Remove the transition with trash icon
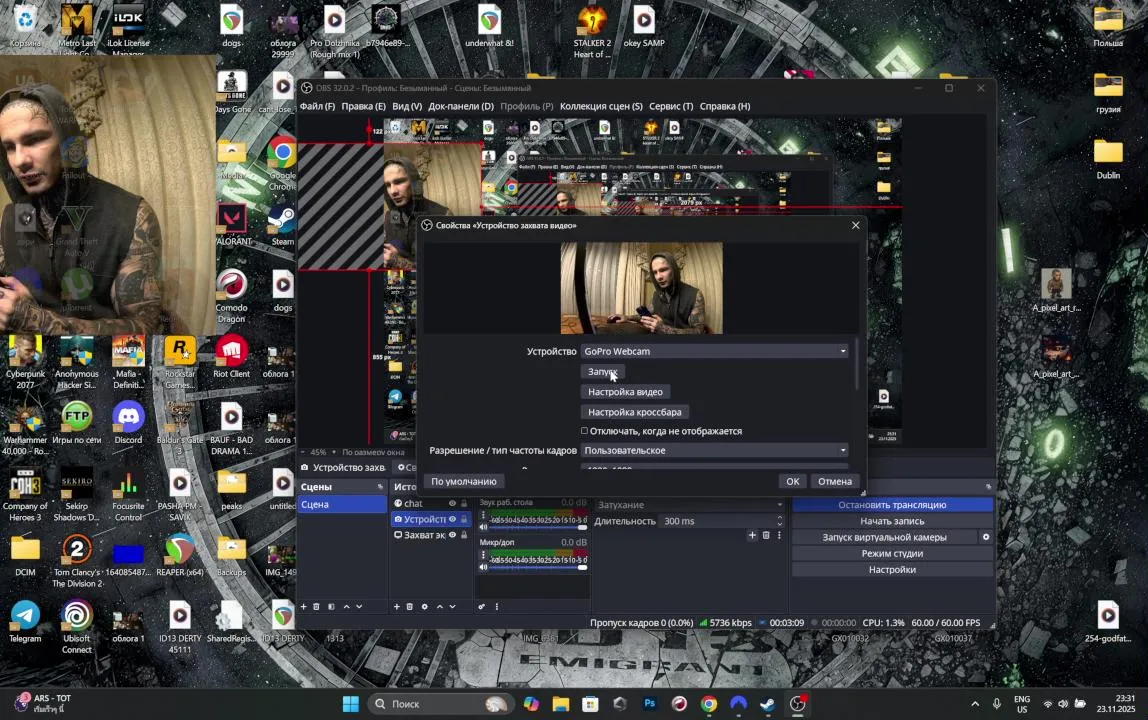Image resolution: width=1148 pixels, height=720 pixels. [x=767, y=535]
